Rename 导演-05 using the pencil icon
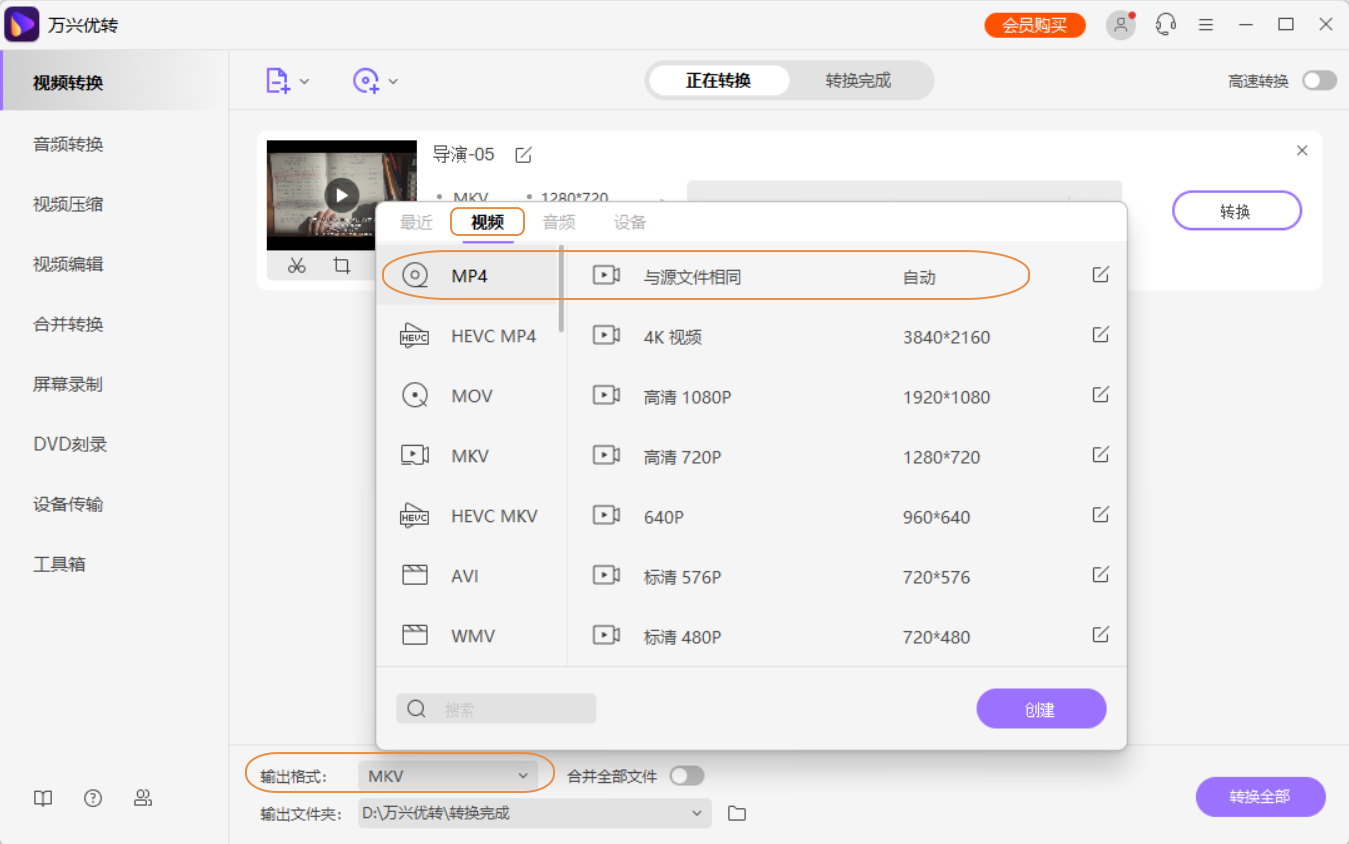 524,154
